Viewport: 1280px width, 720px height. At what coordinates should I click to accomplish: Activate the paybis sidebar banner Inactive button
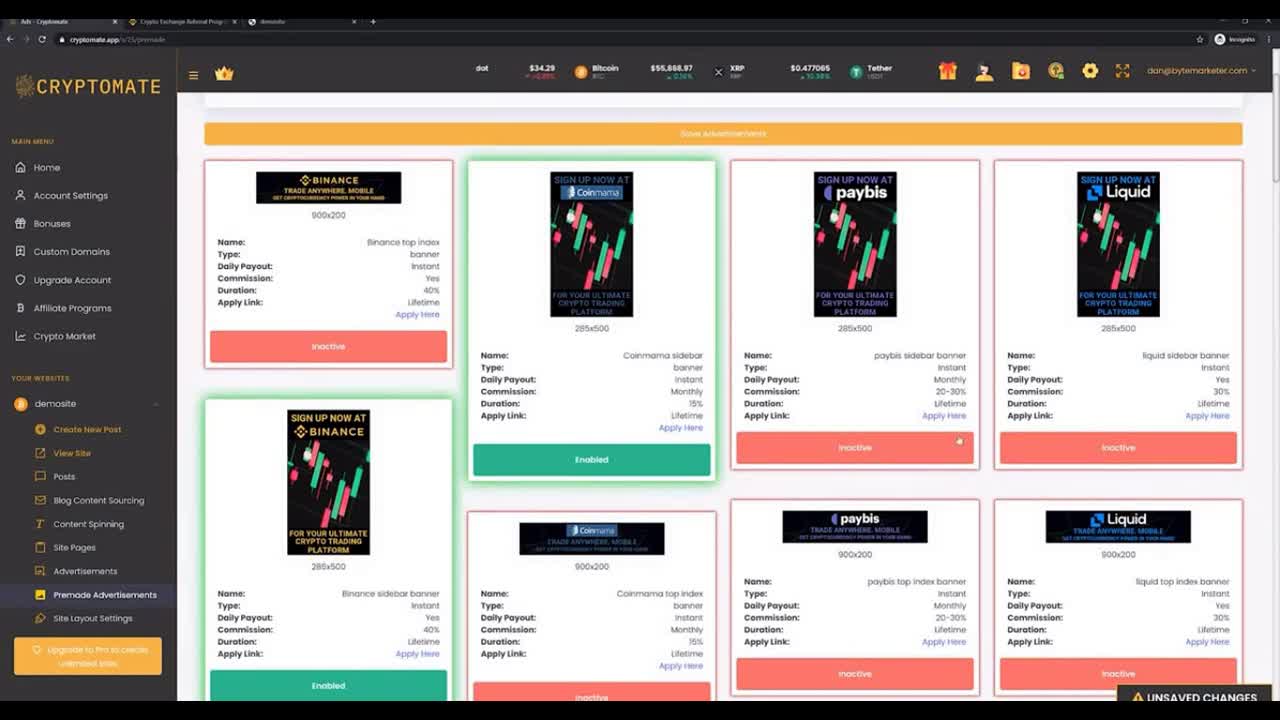[x=855, y=448]
